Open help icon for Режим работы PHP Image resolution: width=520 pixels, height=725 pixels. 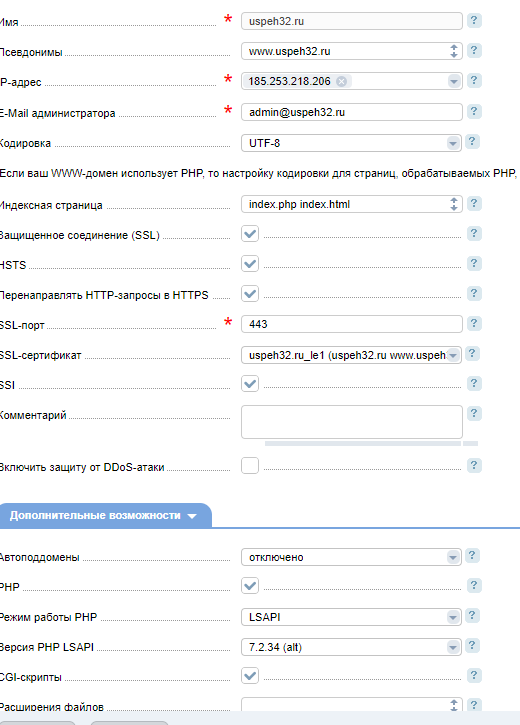point(472,615)
